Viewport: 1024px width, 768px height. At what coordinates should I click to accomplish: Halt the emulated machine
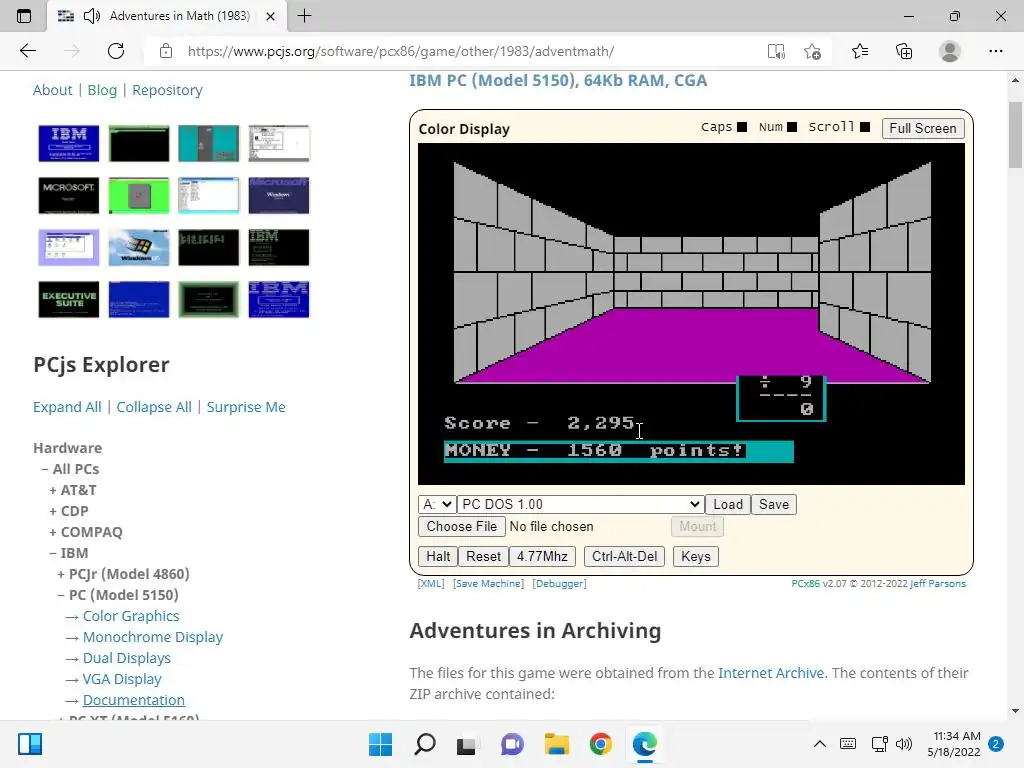click(x=438, y=556)
